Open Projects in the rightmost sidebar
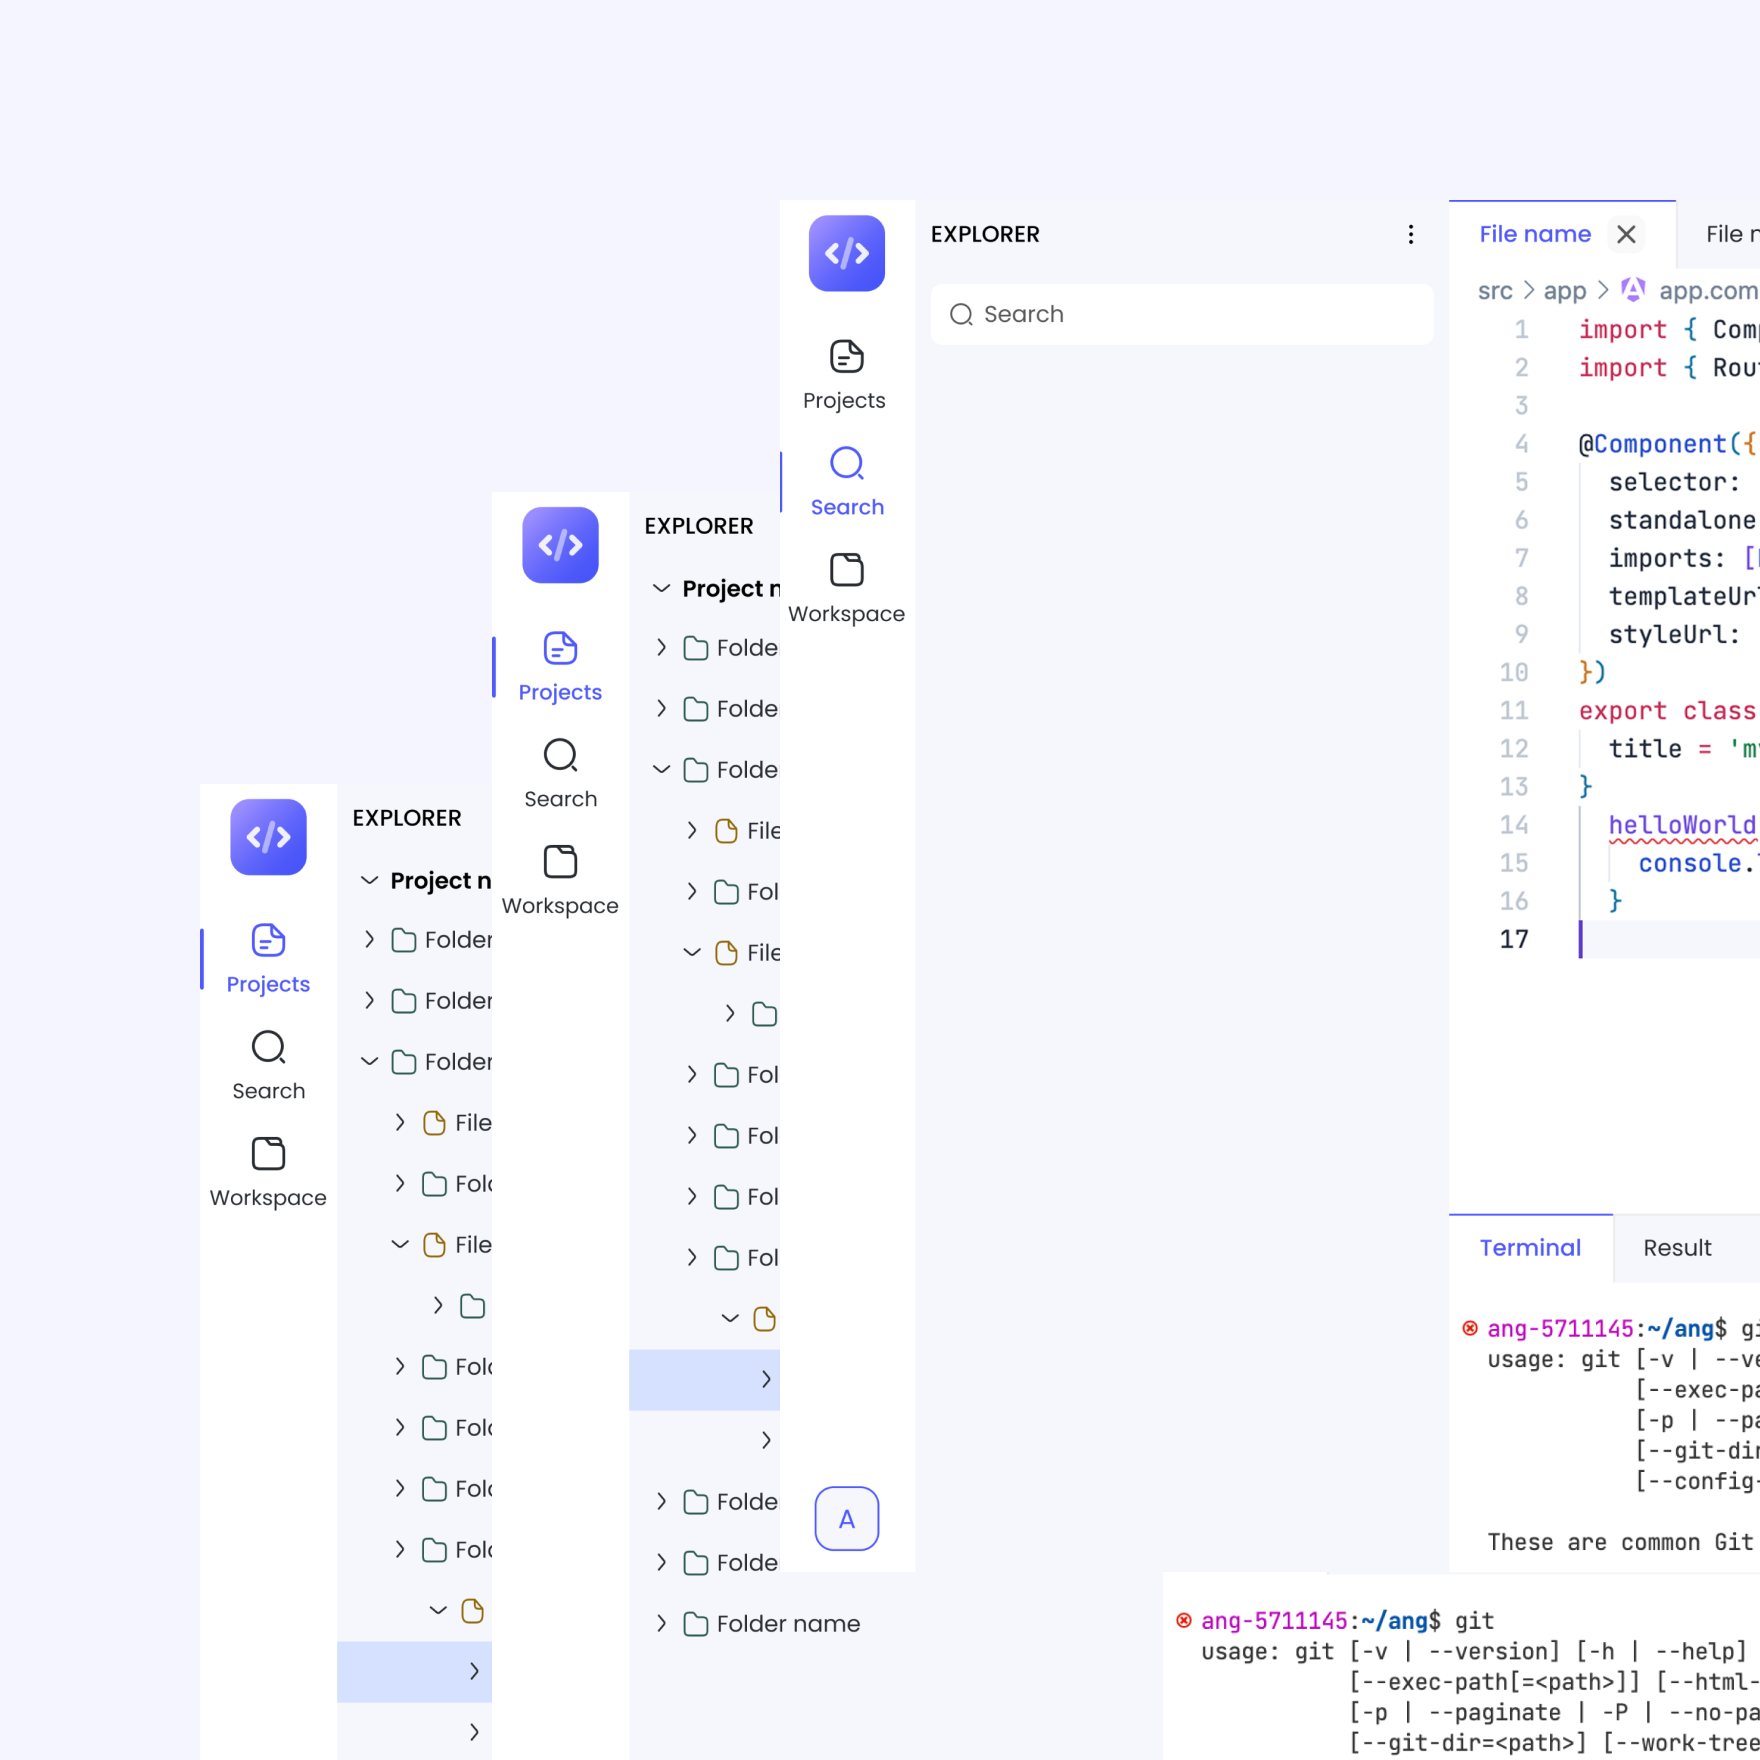The width and height of the screenshot is (1760, 1760). tap(846, 375)
